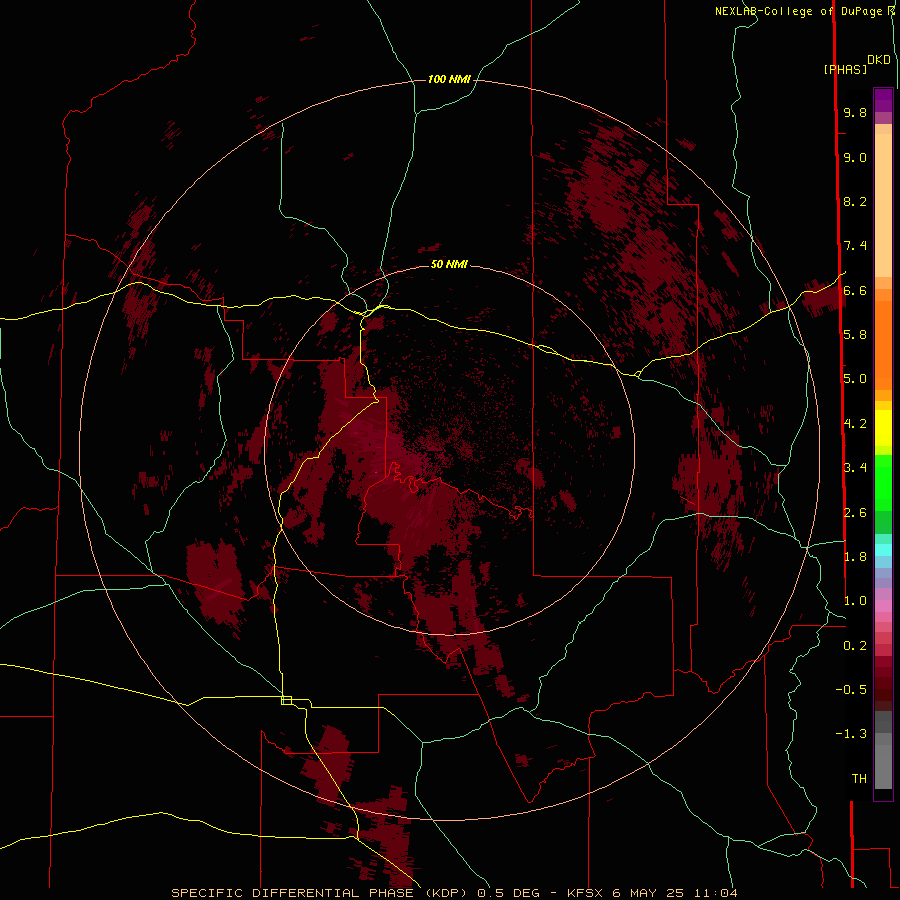Click the 9.8 value on the color scale
The height and width of the screenshot is (900, 900).
(855, 112)
